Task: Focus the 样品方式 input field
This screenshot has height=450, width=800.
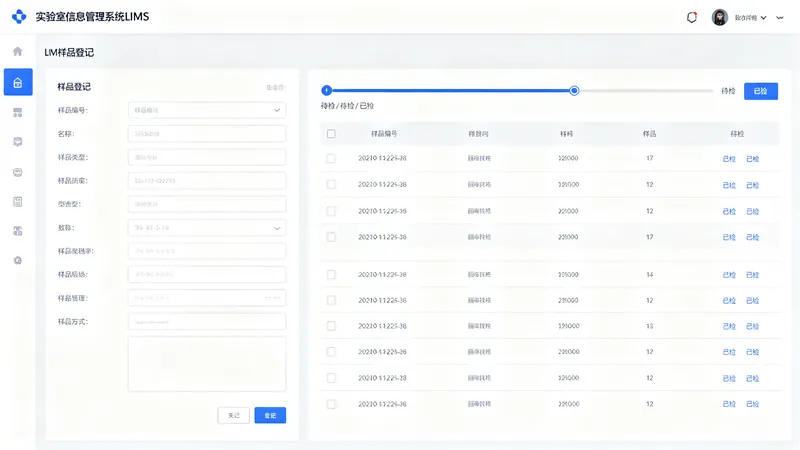Action: [x=207, y=321]
